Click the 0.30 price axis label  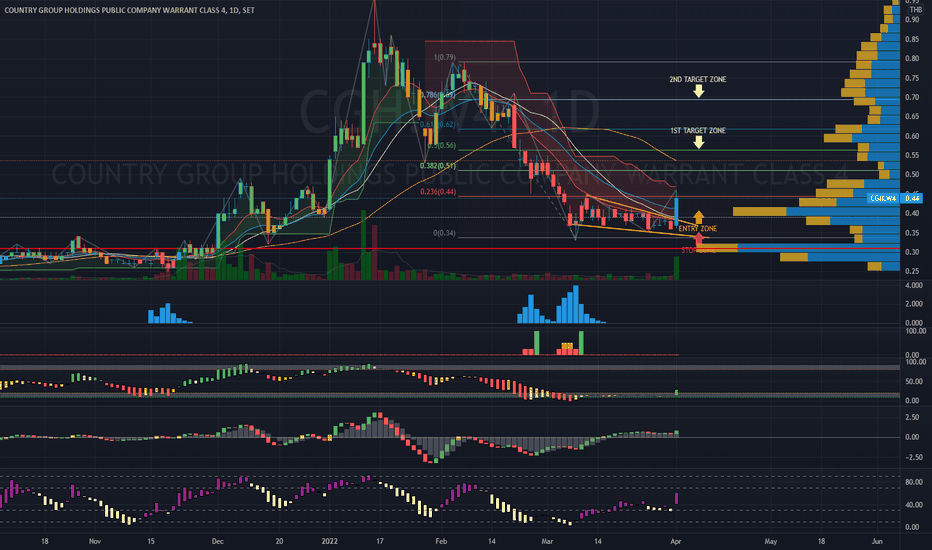pos(912,252)
